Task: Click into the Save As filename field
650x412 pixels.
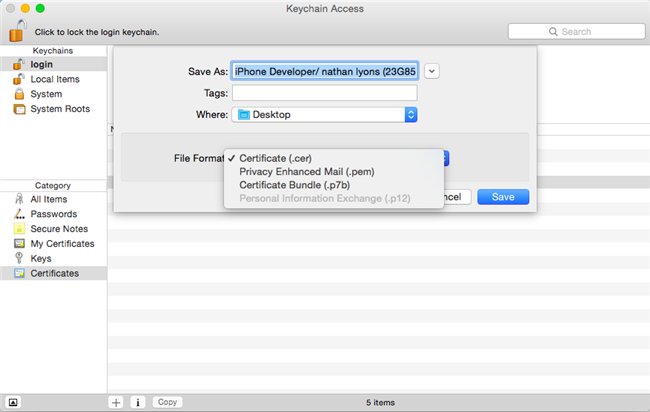Action: [325, 71]
